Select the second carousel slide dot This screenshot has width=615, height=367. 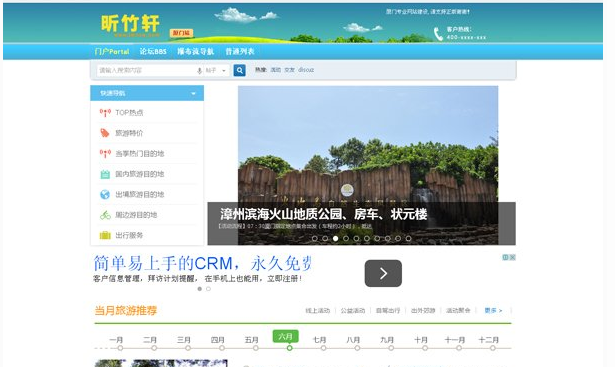(325, 238)
